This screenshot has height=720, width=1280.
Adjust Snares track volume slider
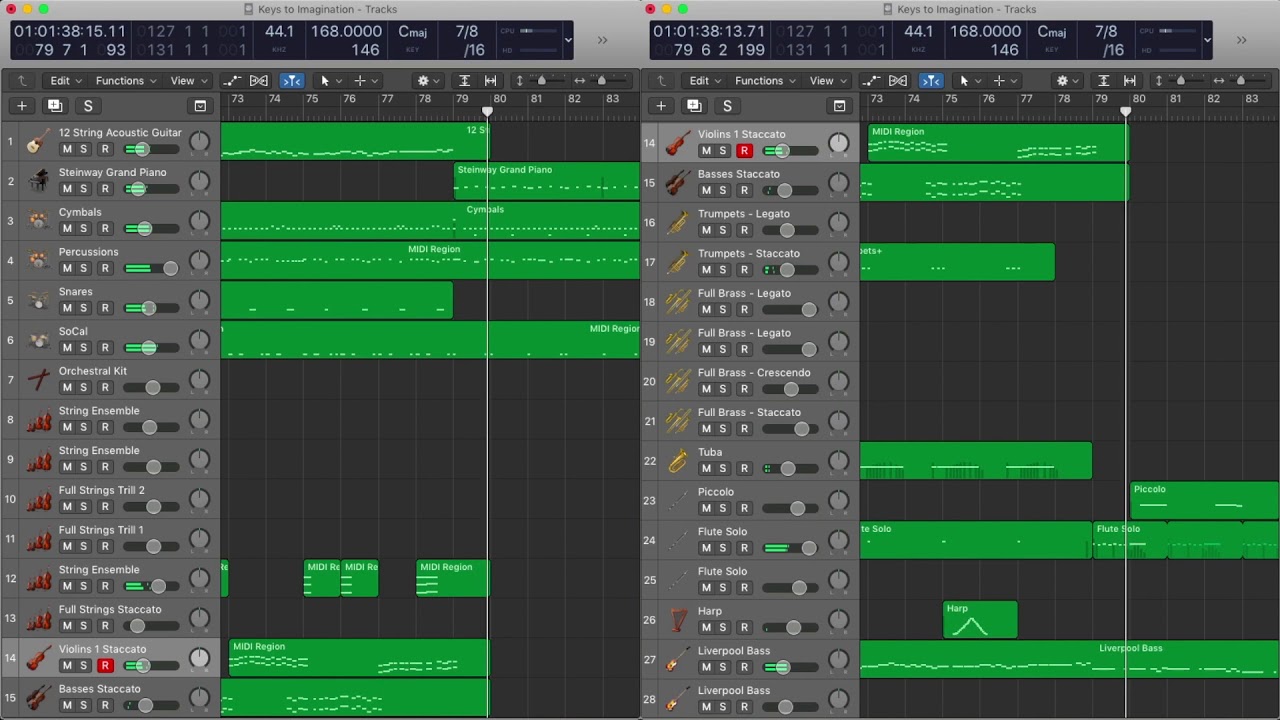(151, 308)
